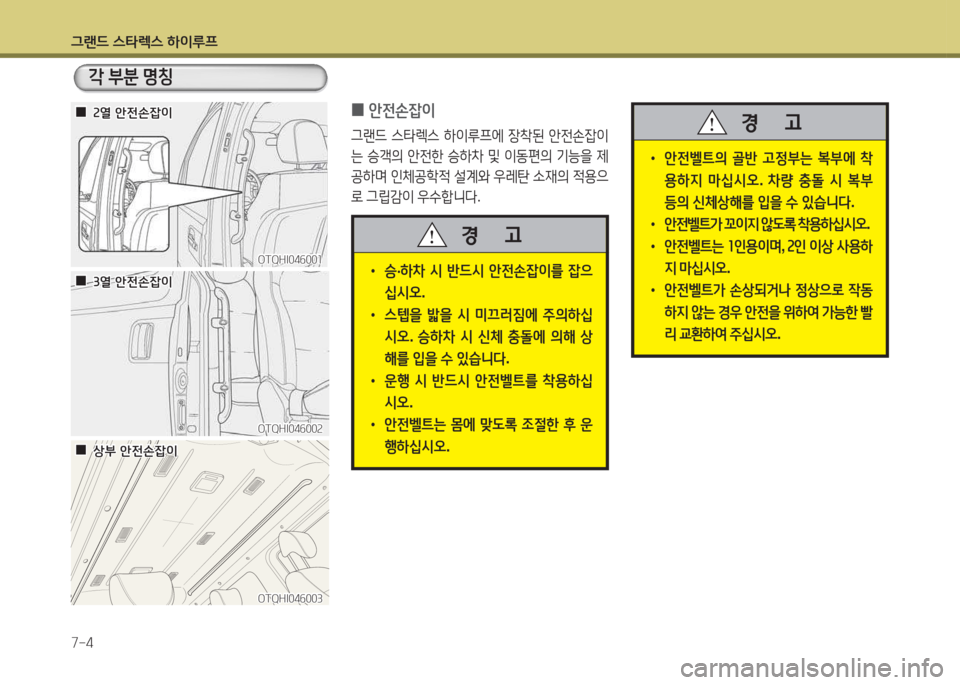Image resolution: width=960 pixels, height=685 pixels.
Task: Select the header text 그랜드 스타렉스 하이루프
Action: pyautogui.click(x=144, y=42)
